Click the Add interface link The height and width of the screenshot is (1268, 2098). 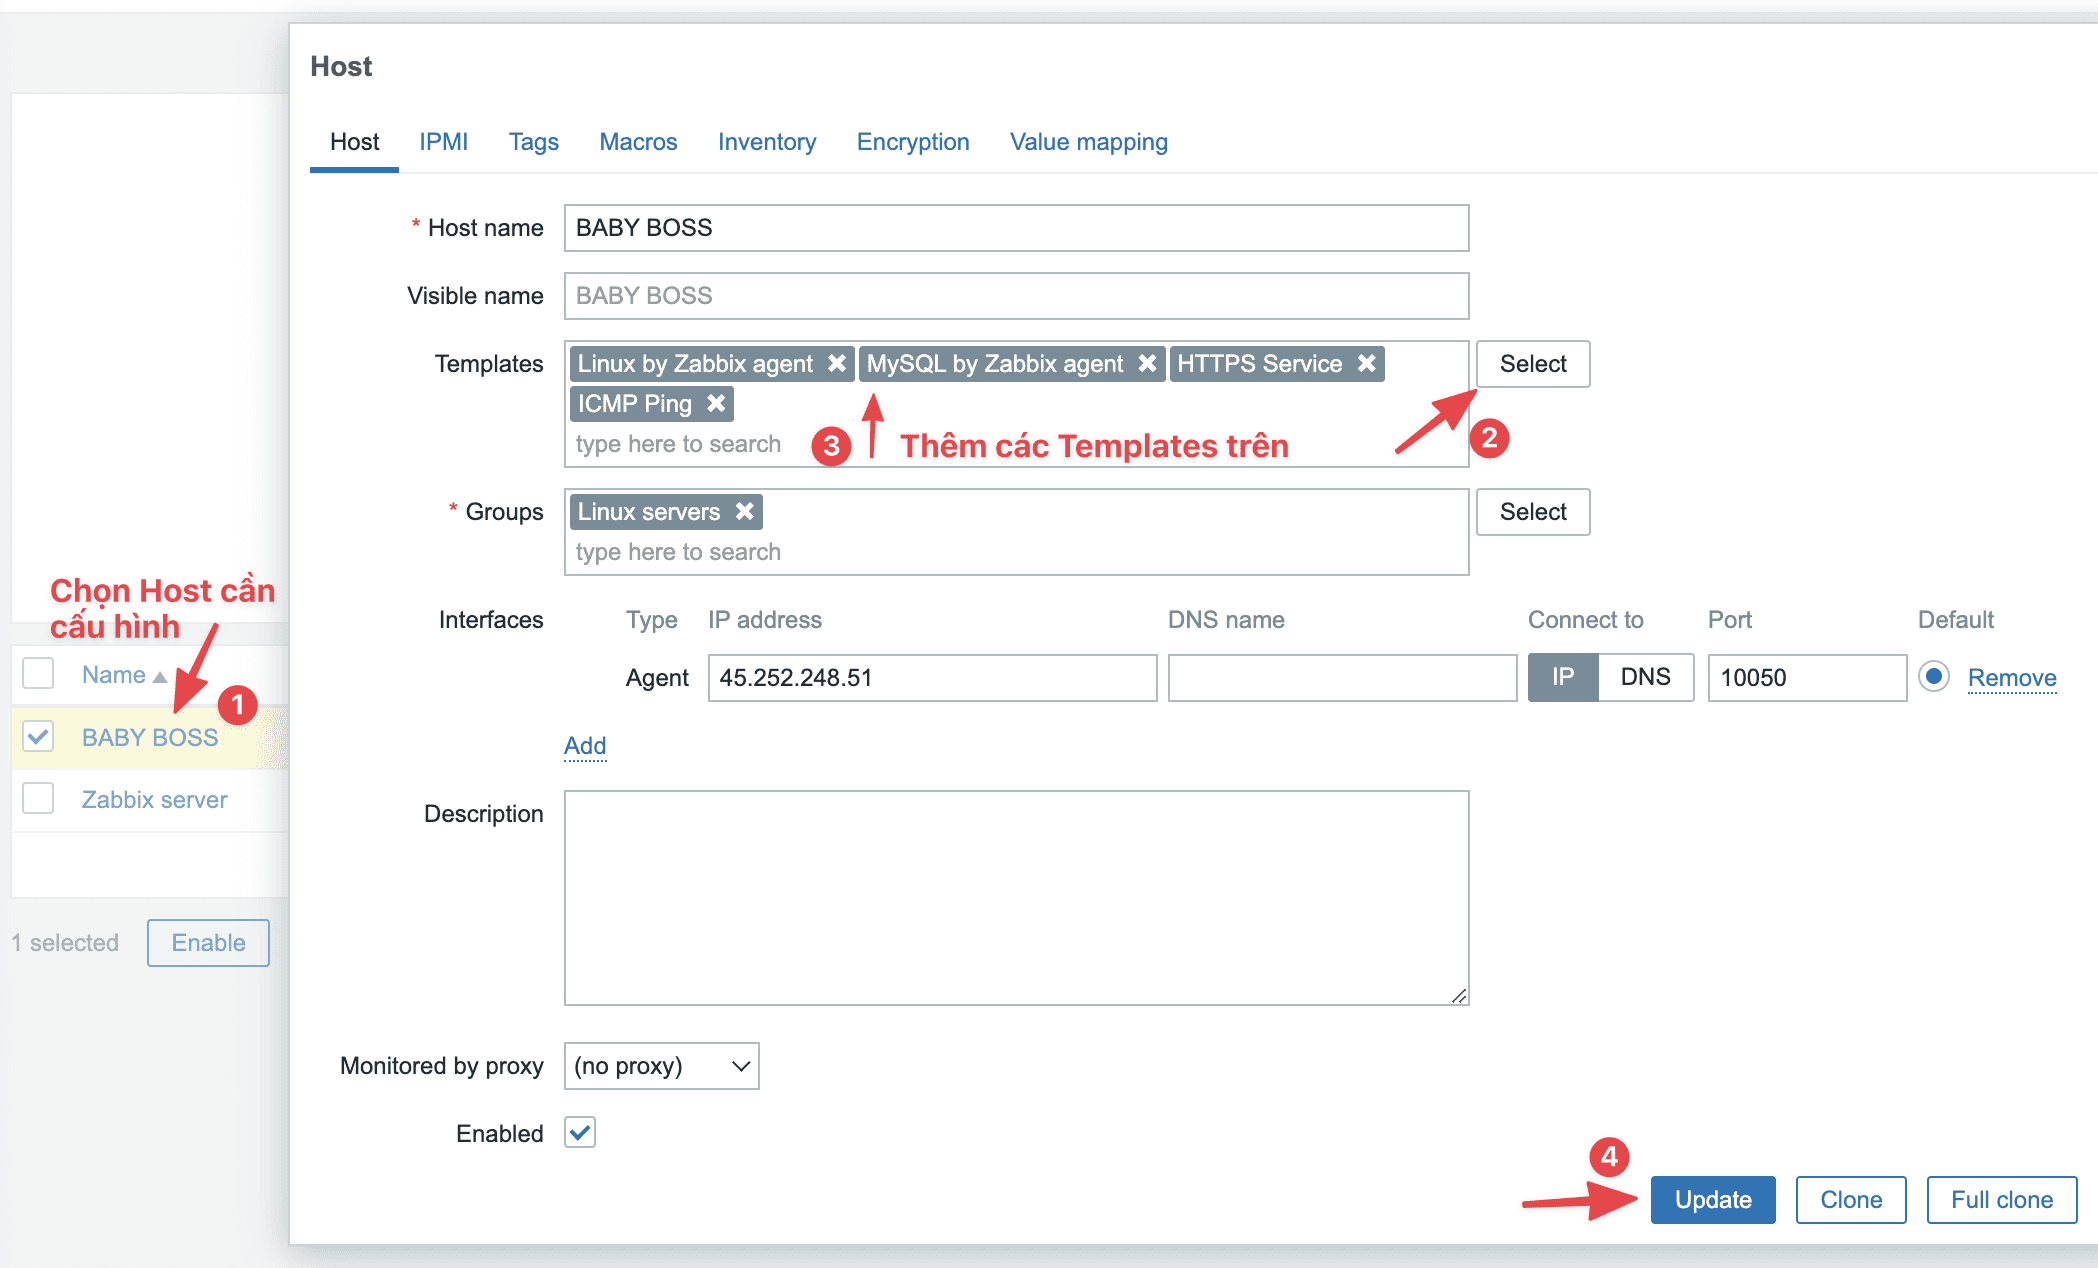click(x=585, y=746)
